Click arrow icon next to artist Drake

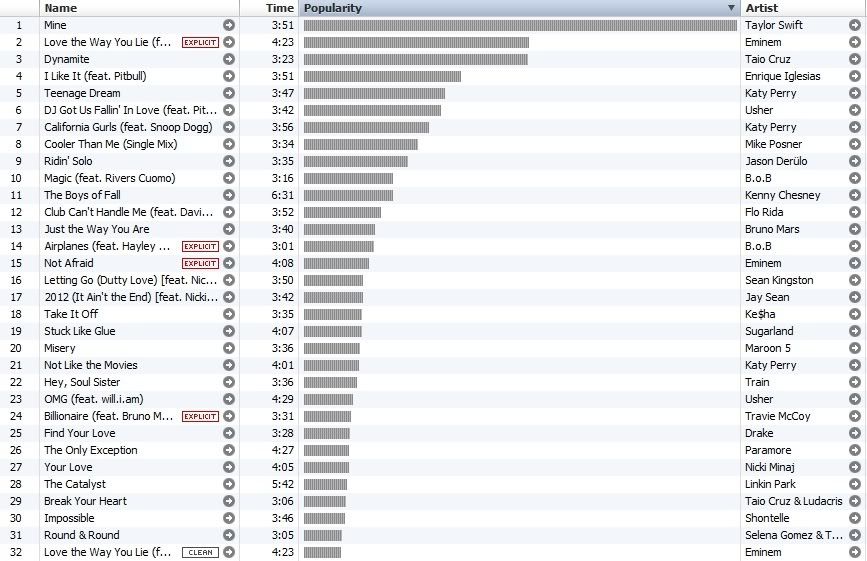pyautogui.click(x=853, y=433)
